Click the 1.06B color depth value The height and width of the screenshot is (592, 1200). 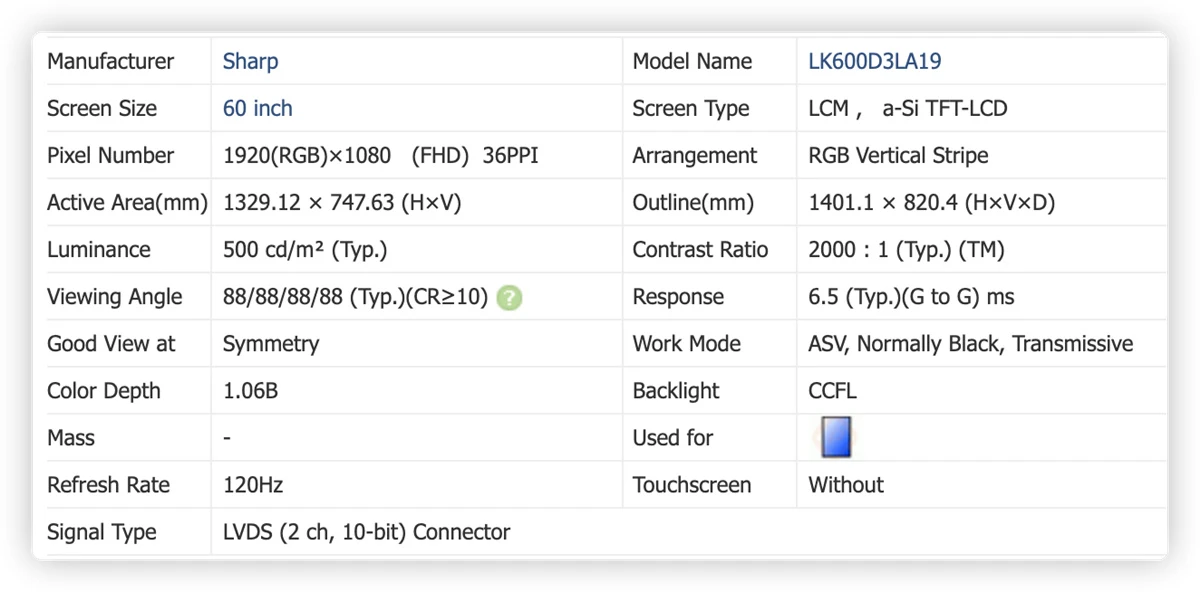pyautogui.click(x=251, y=391)
